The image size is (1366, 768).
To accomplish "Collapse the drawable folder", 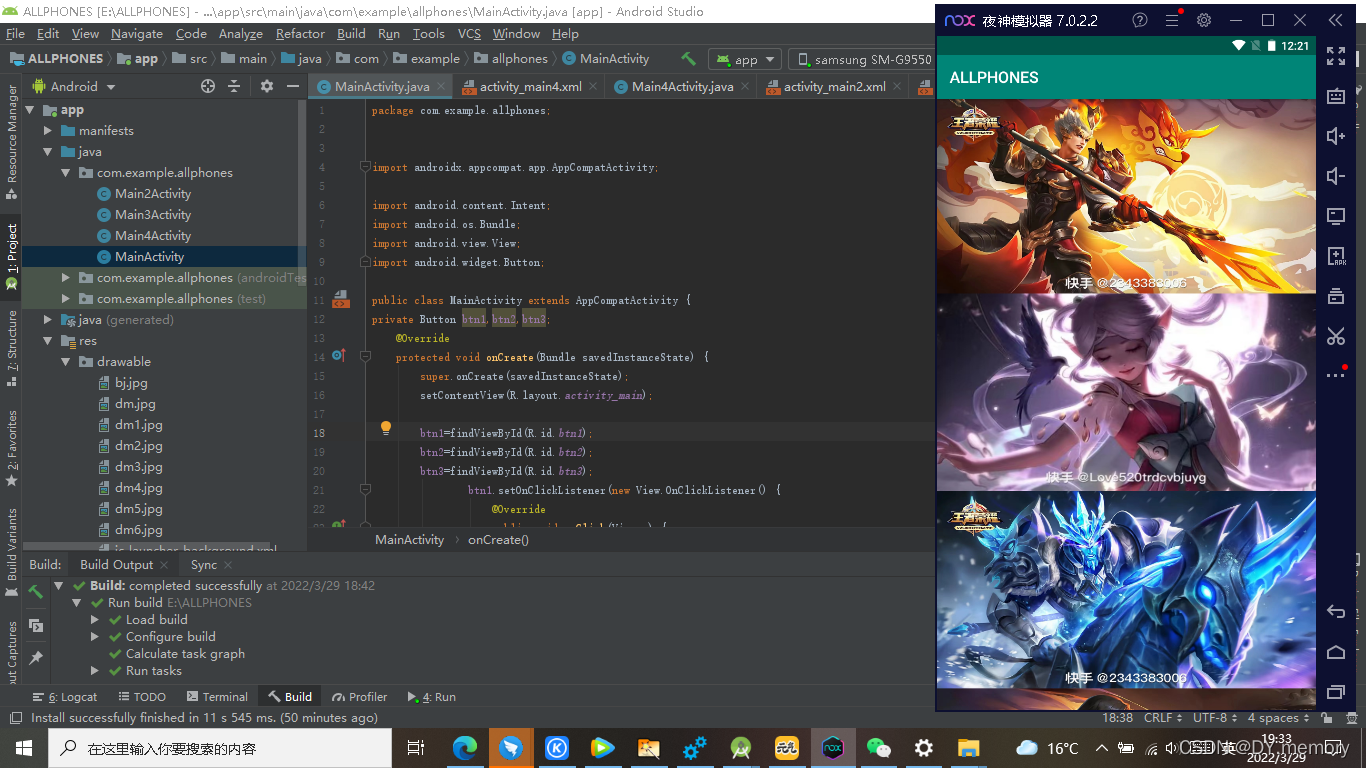I will point(66,362).
